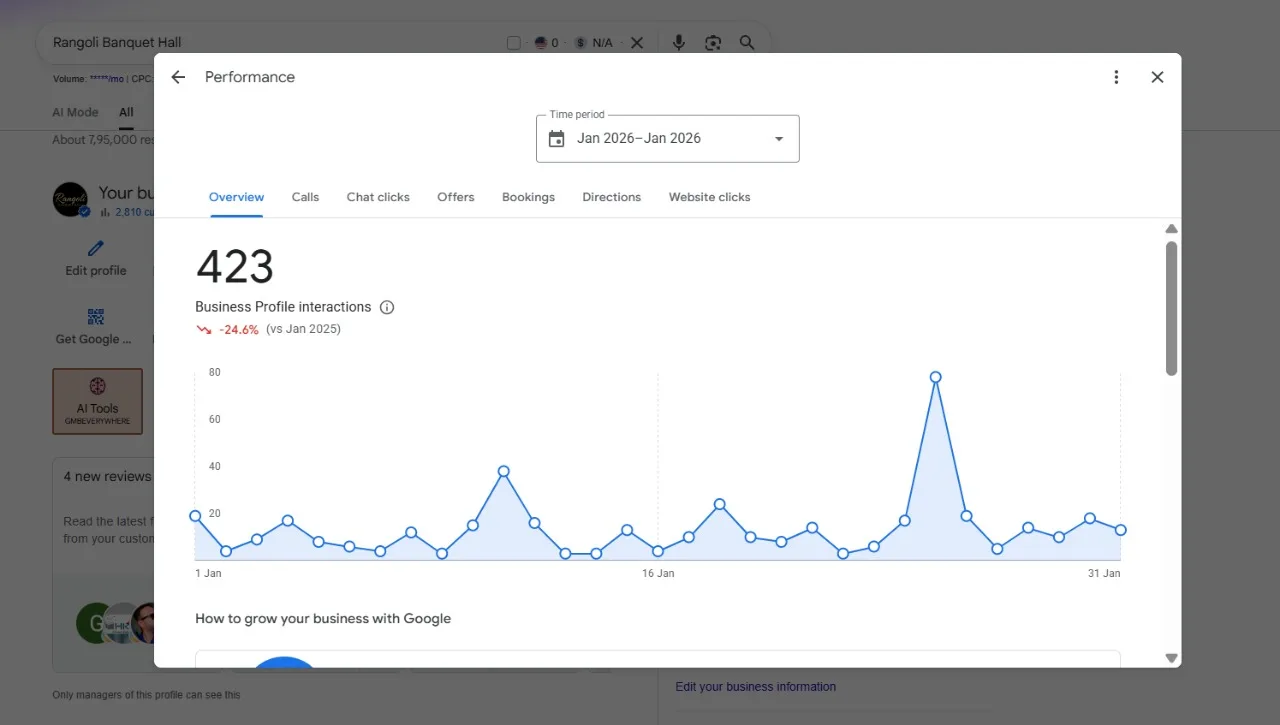Select the Directions tab
Screen dimensions: 1280x725
(x=612, y=197)
